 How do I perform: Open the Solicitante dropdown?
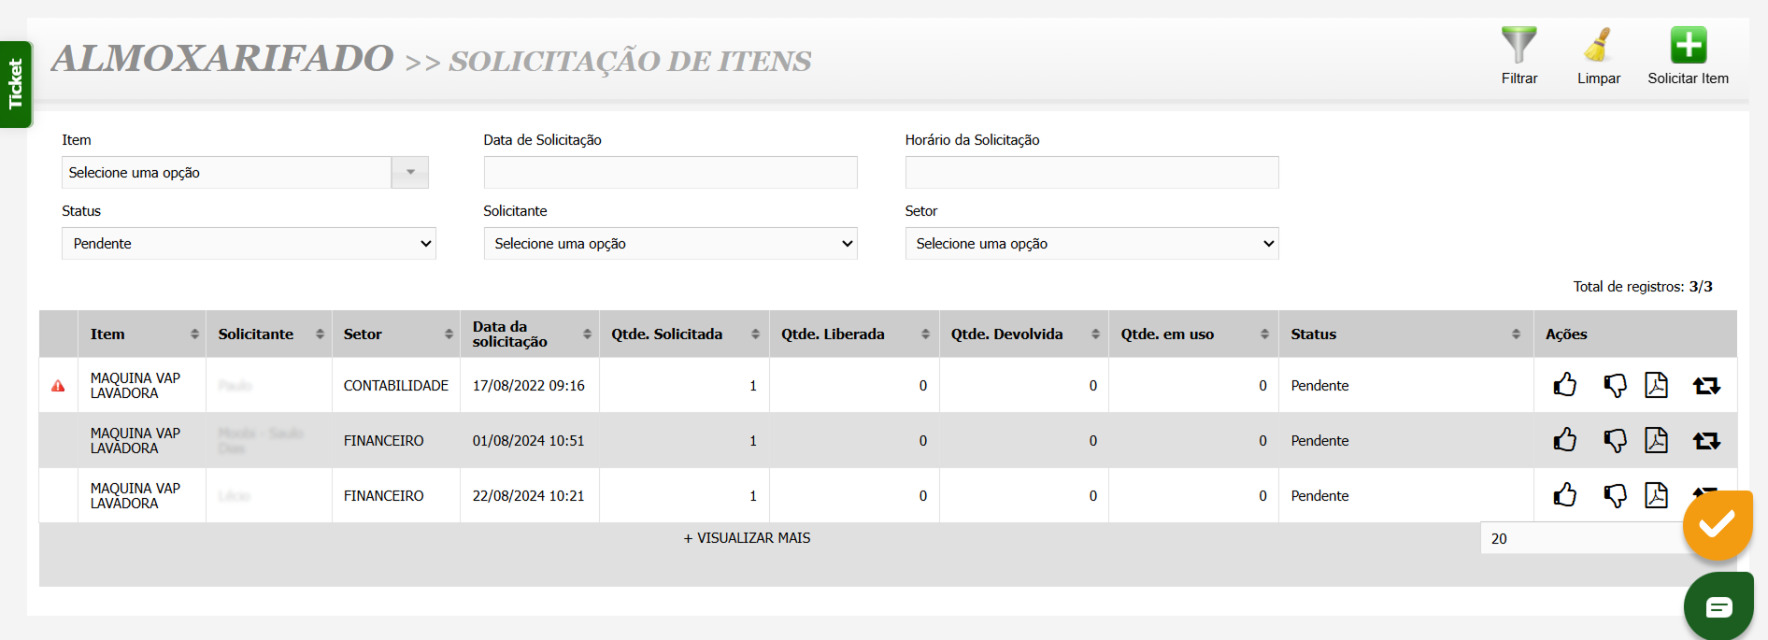click(x=670, y=244)
